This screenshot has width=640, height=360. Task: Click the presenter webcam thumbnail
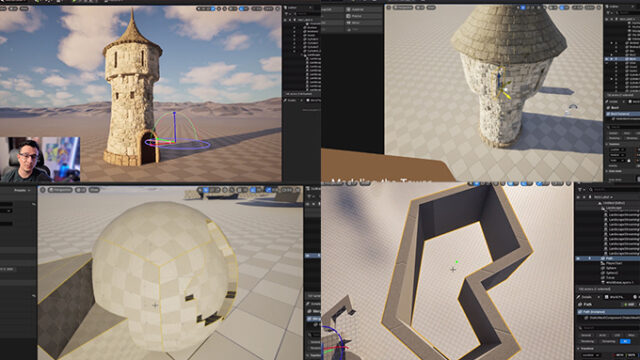40,159
